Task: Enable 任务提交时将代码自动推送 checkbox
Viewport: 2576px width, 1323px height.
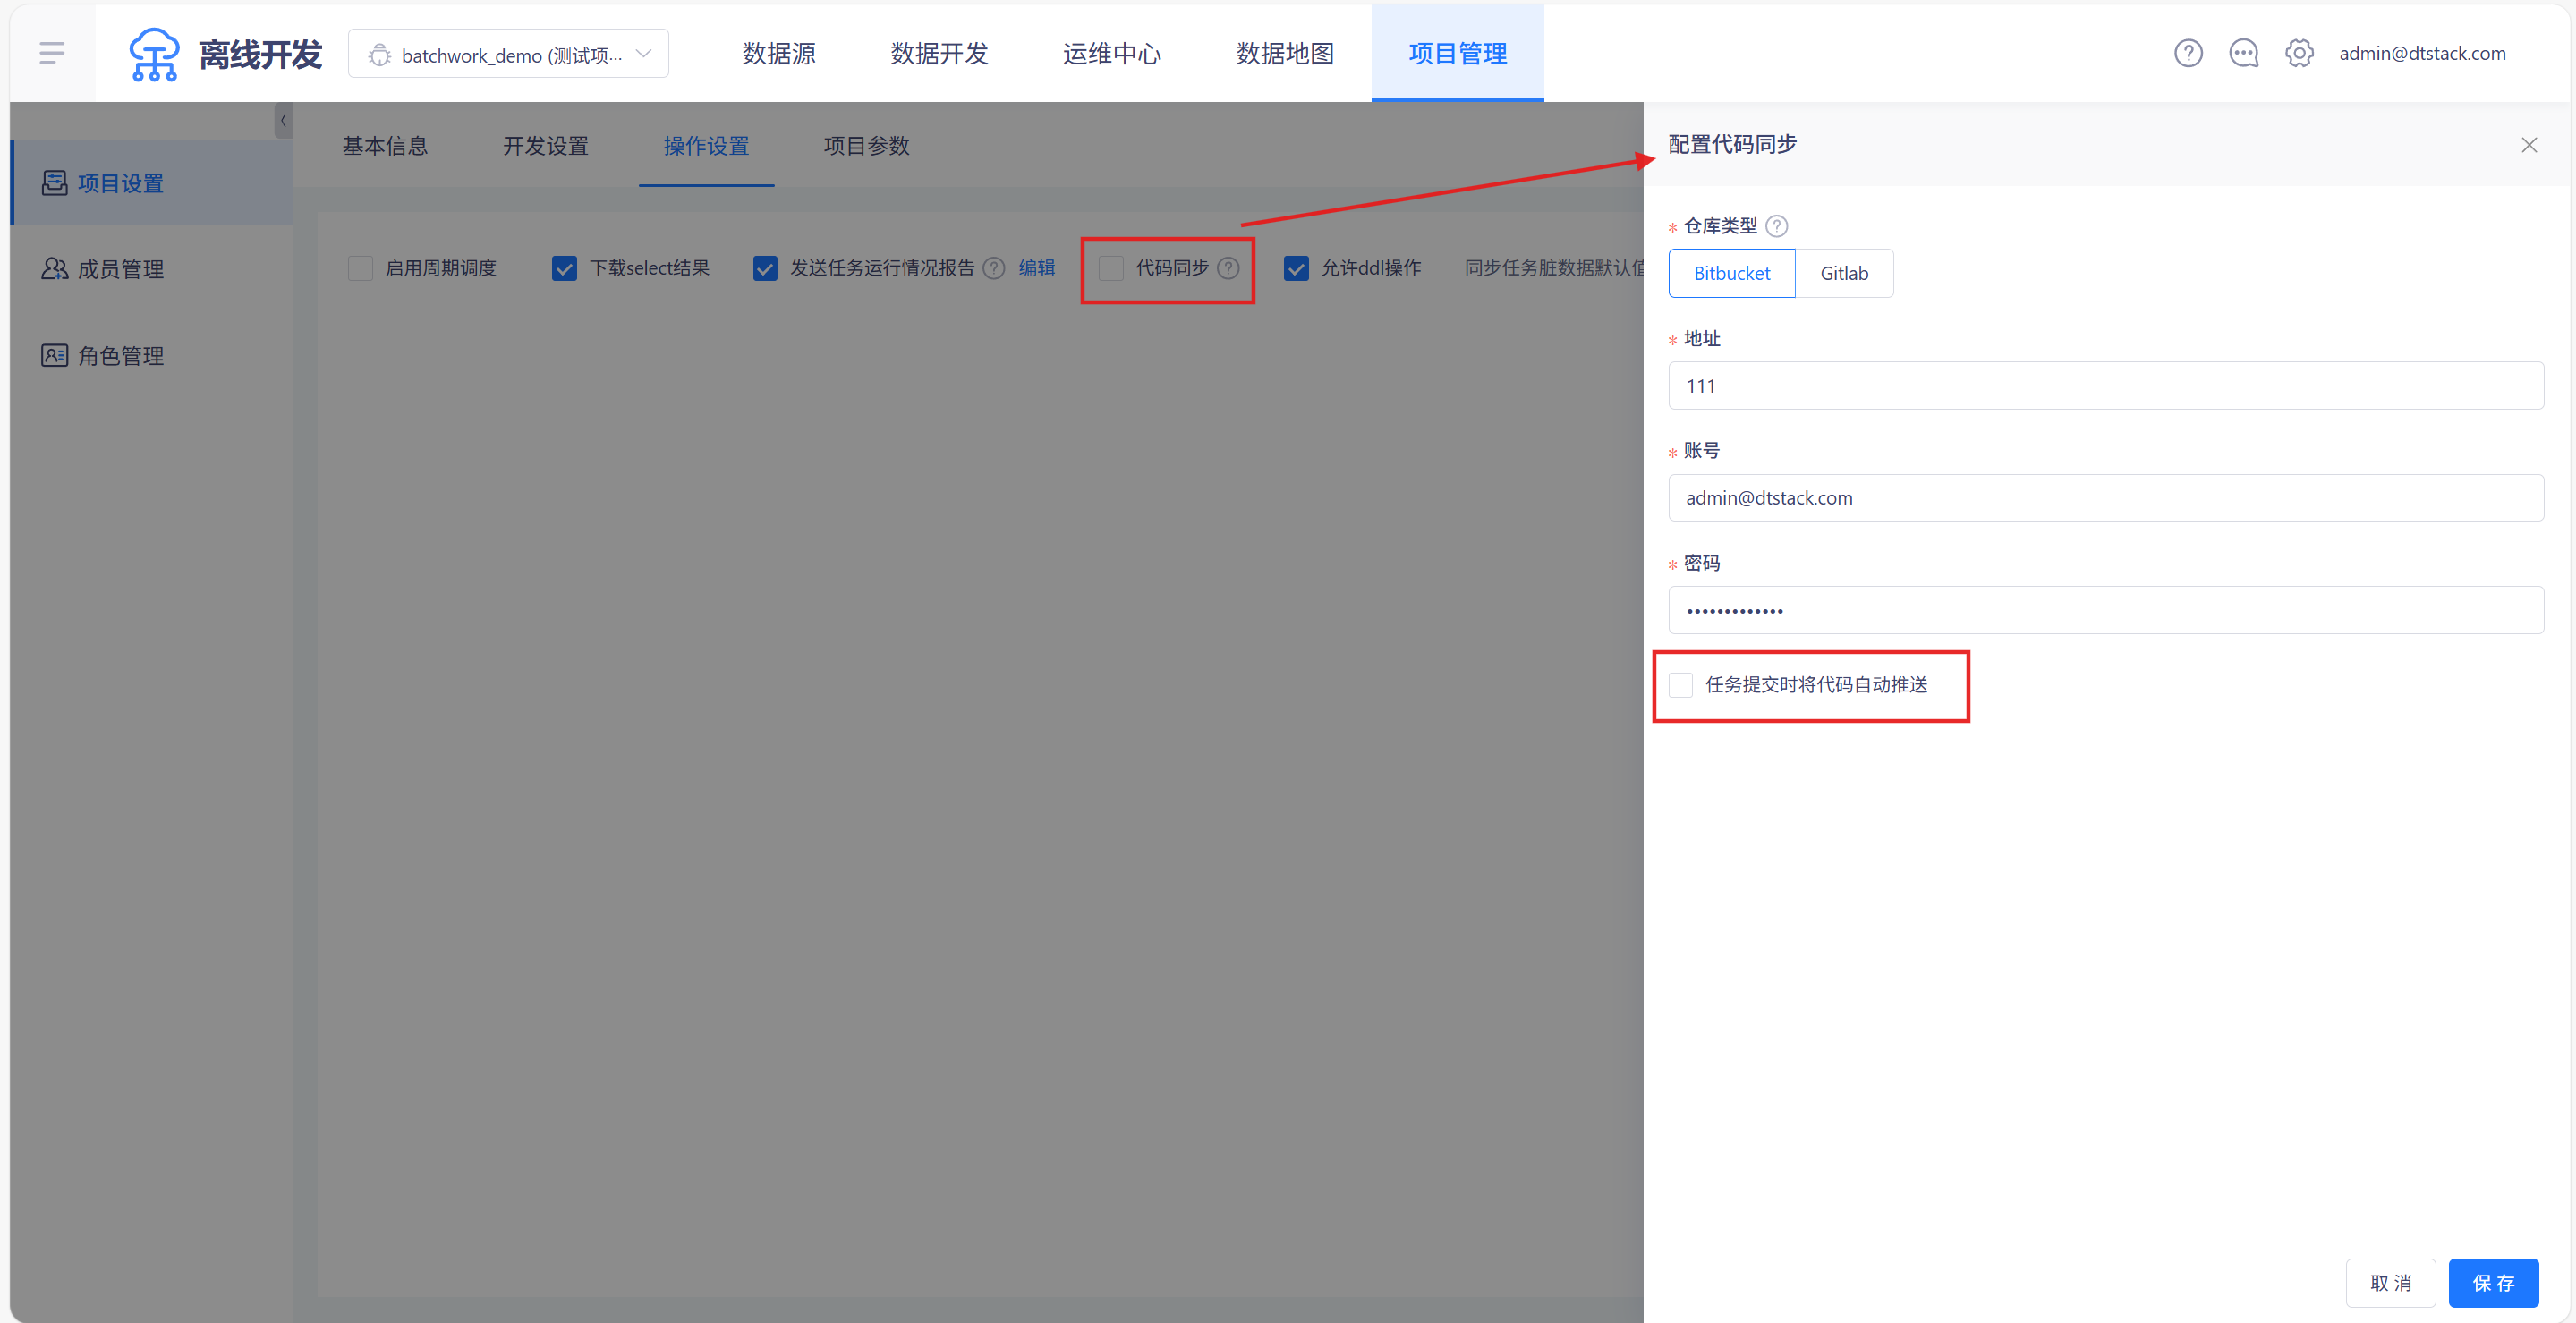Action: click(1681, 685)
